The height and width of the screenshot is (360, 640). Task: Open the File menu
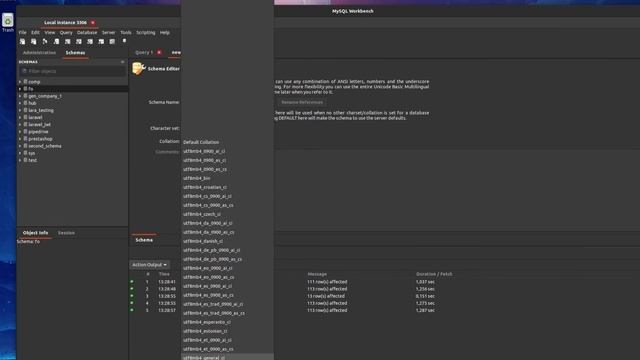click(22, 32)
